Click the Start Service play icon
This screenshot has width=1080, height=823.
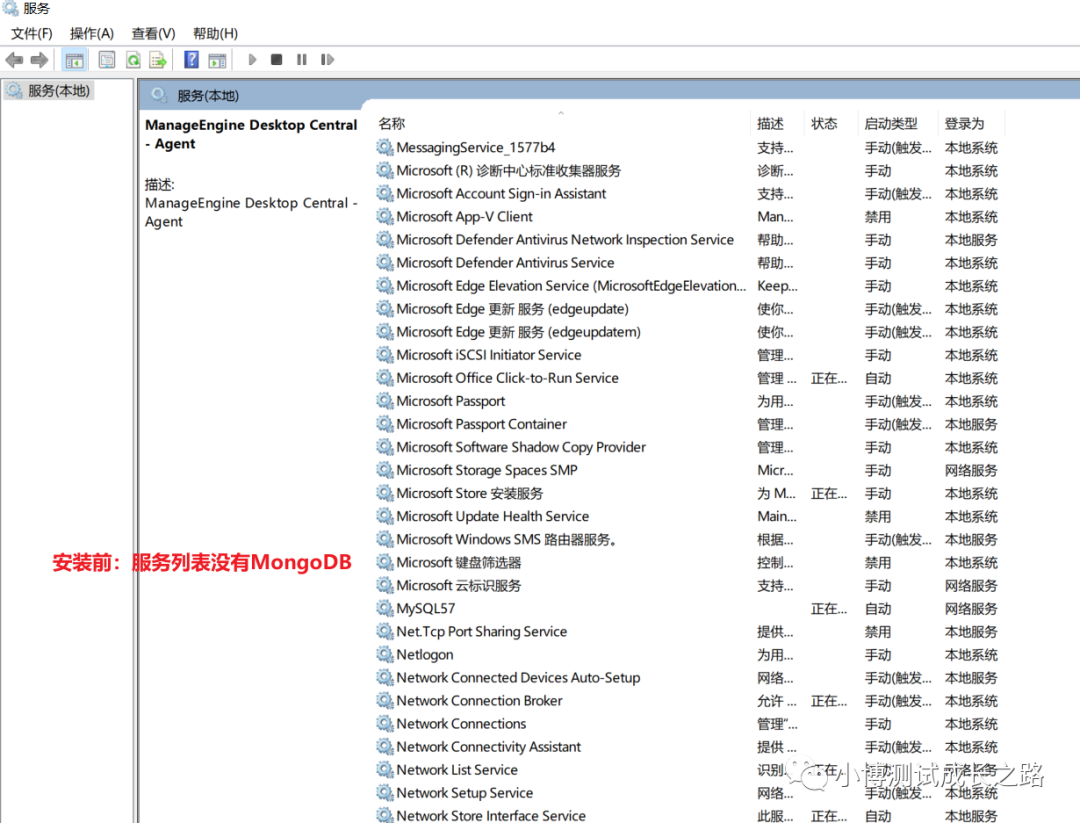coord(252,60)
